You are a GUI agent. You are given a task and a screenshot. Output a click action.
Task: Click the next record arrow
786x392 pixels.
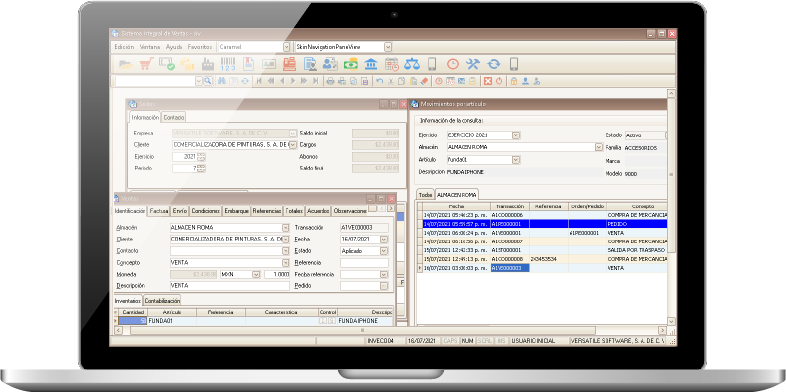coord(293,81)
